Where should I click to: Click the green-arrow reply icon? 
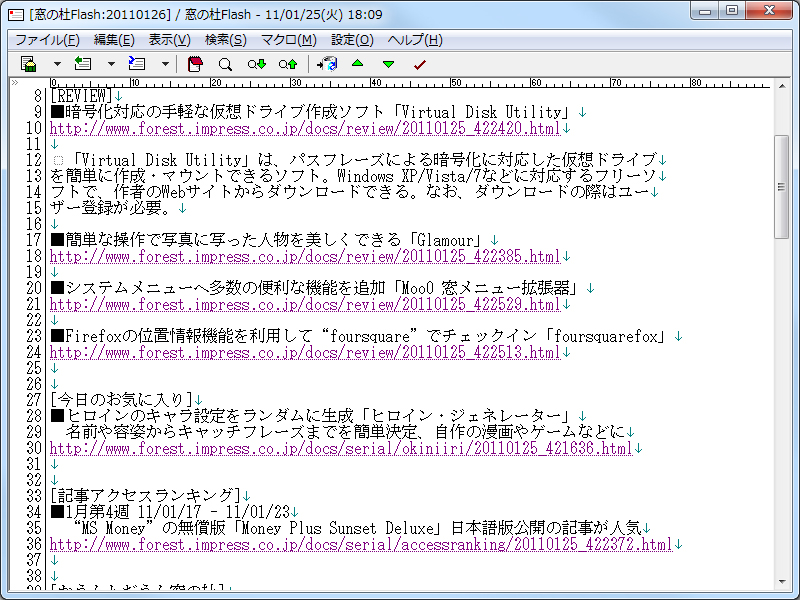[83, 64]
